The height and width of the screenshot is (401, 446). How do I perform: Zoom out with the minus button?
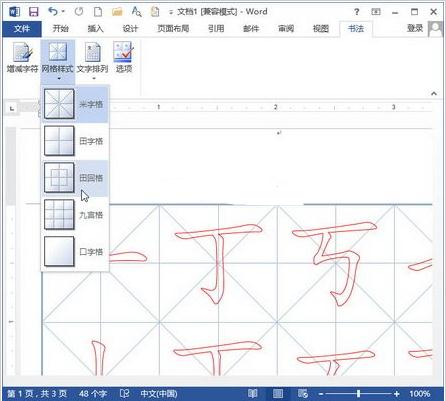point(321,394)
